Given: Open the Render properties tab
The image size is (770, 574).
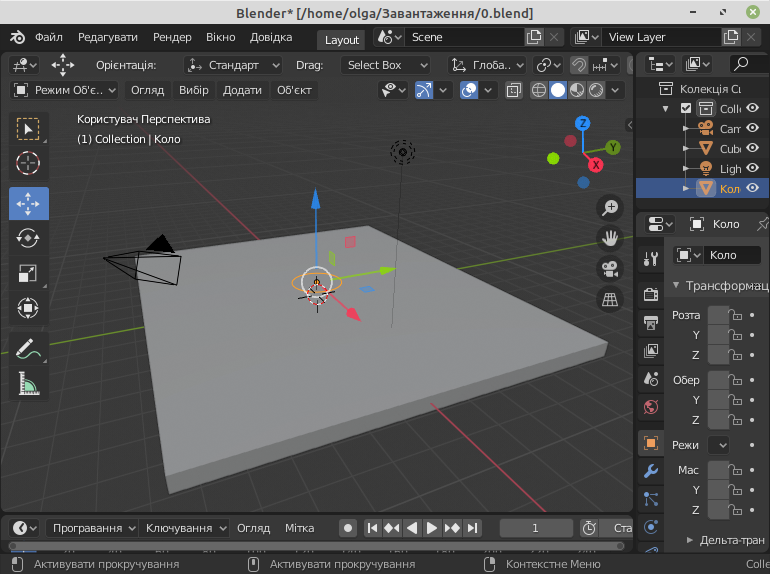Looking at the screenshot, I should pos(651,294).
